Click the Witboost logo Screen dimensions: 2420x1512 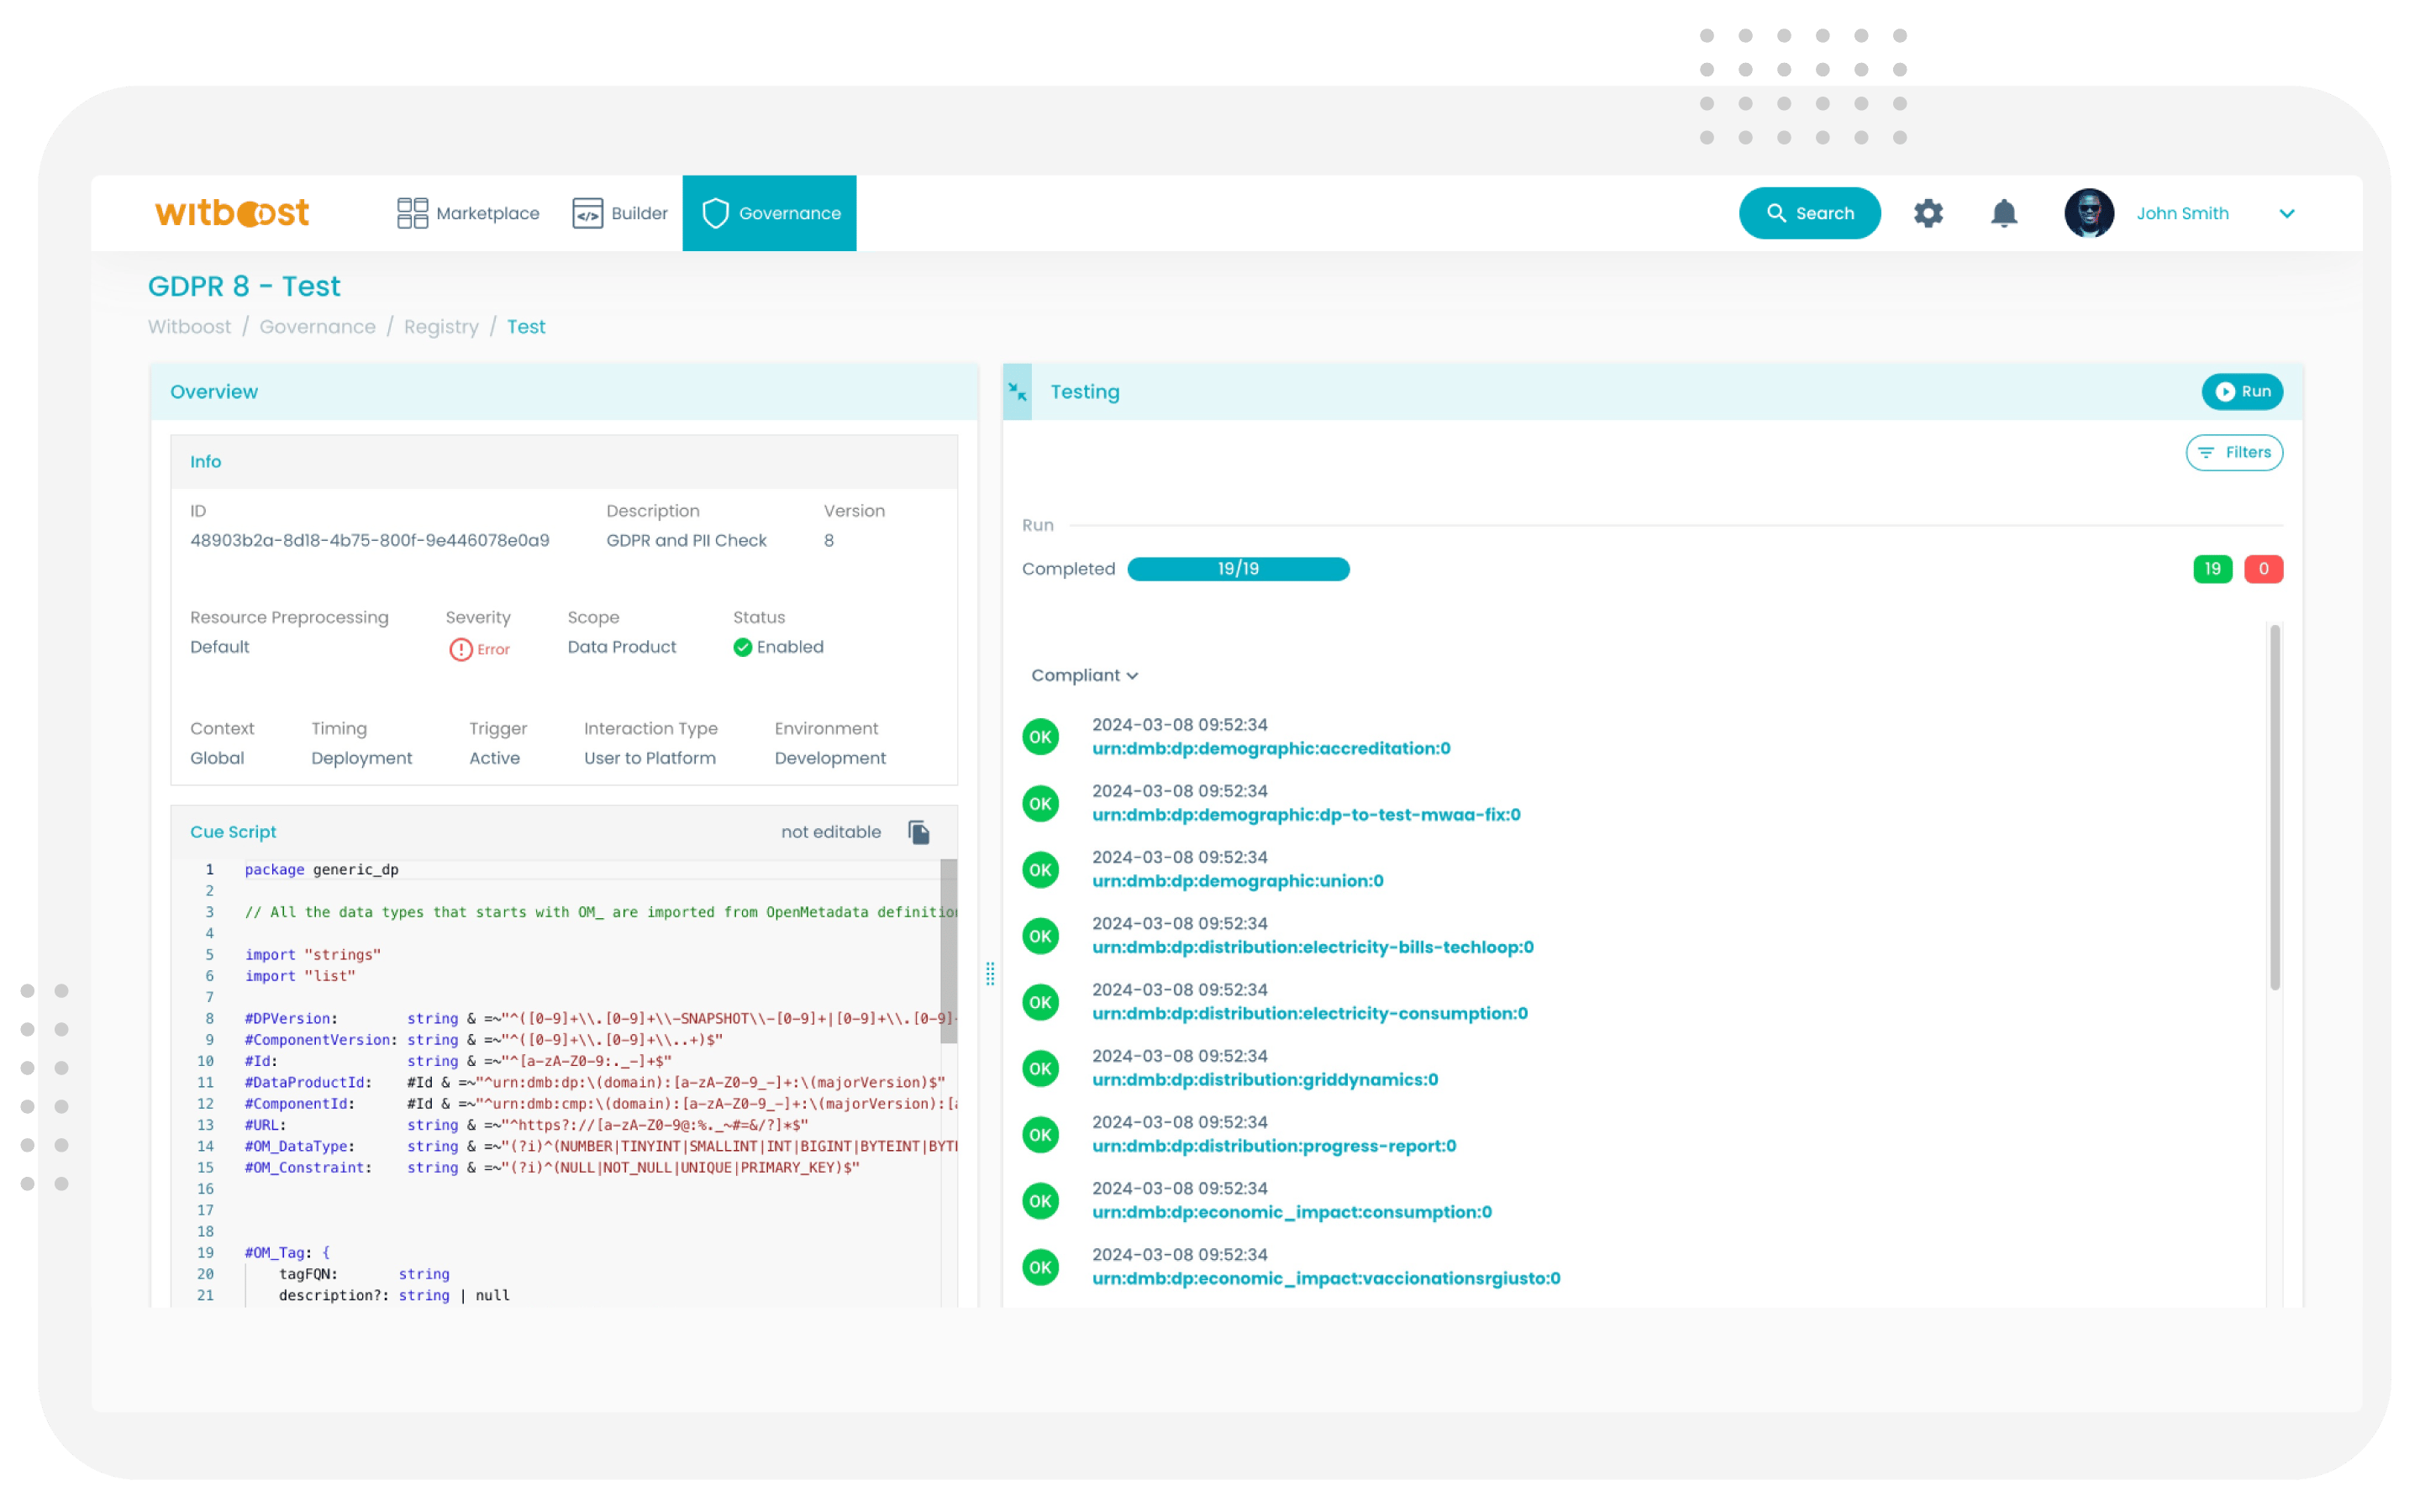click(232, 212)
